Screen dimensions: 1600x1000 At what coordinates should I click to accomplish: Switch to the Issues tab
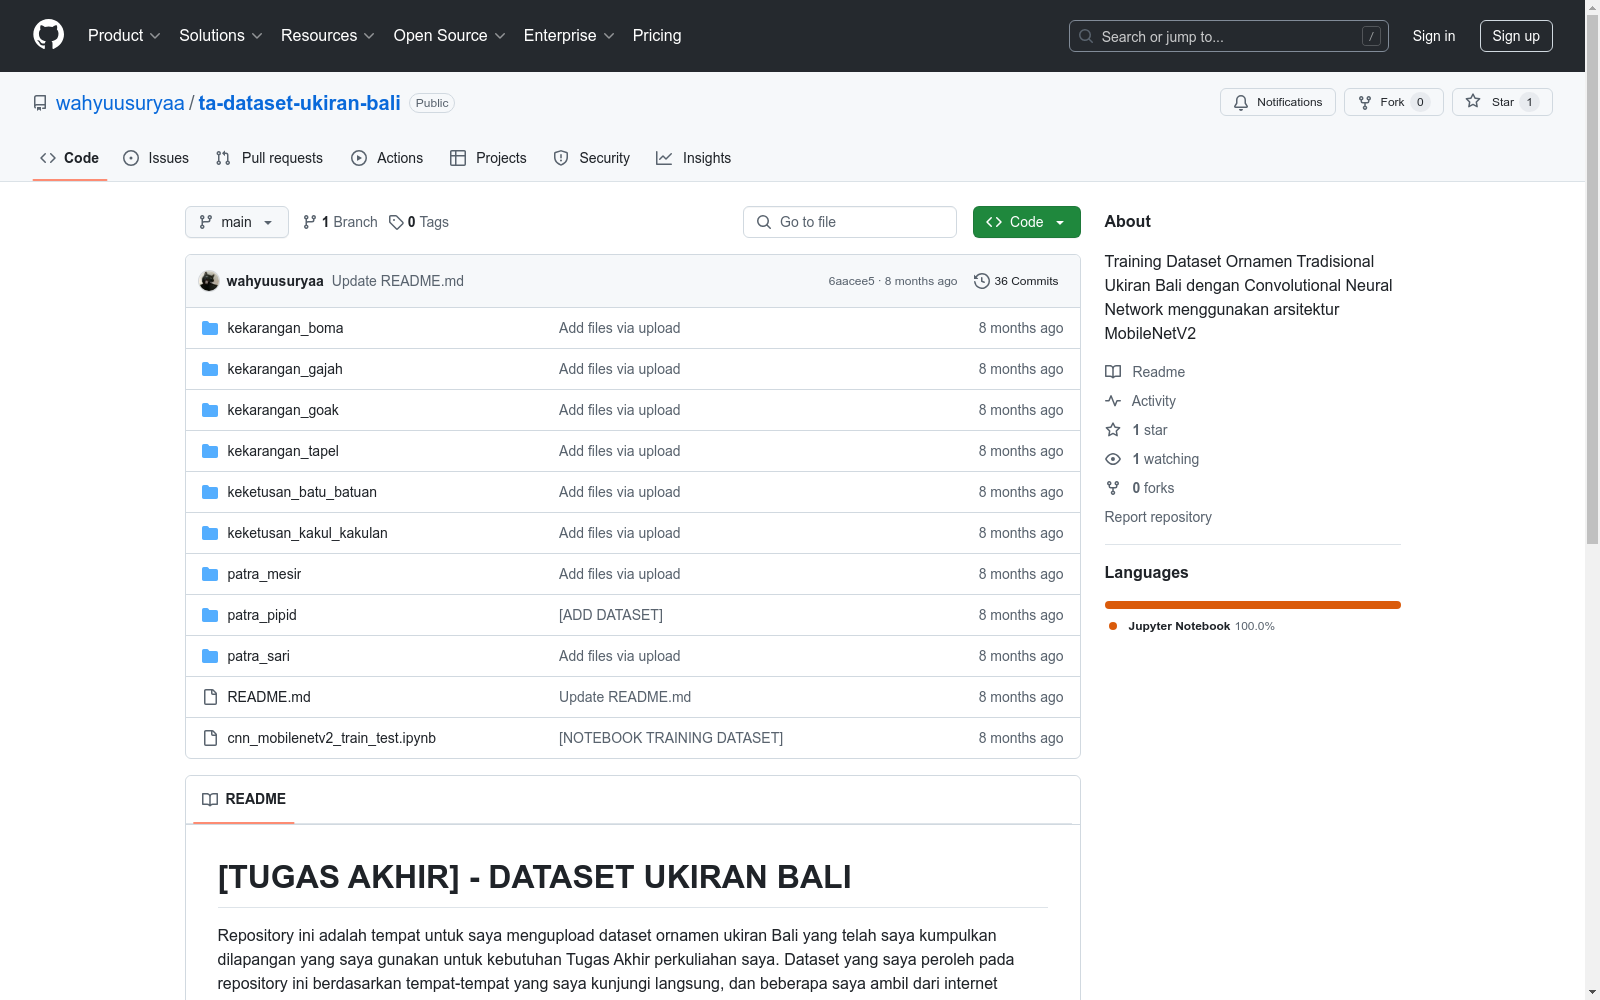click(156, 158)
